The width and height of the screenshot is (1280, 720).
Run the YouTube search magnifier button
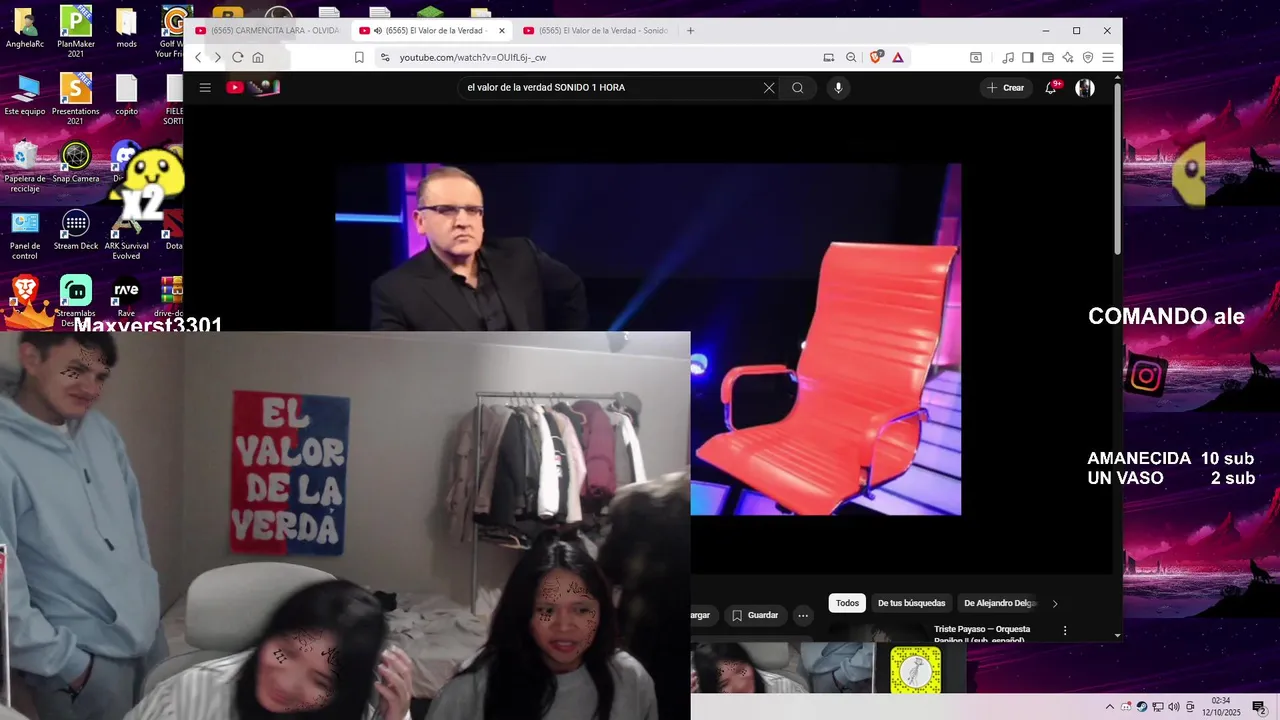pos(798,88)
